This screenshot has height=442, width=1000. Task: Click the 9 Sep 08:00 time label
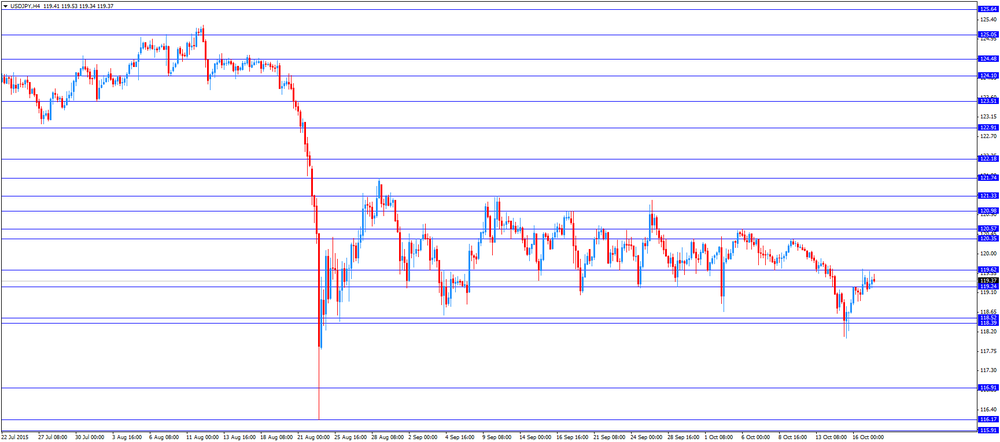pos(499,438)
